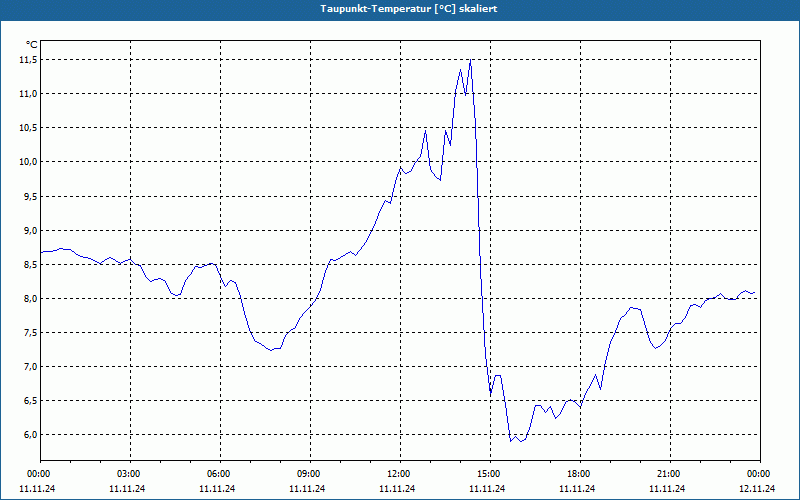Select the '°C' unit label above the axis
Image resolution: width=800 pixels, height=500 pixels.
click(x=32, y=45)
